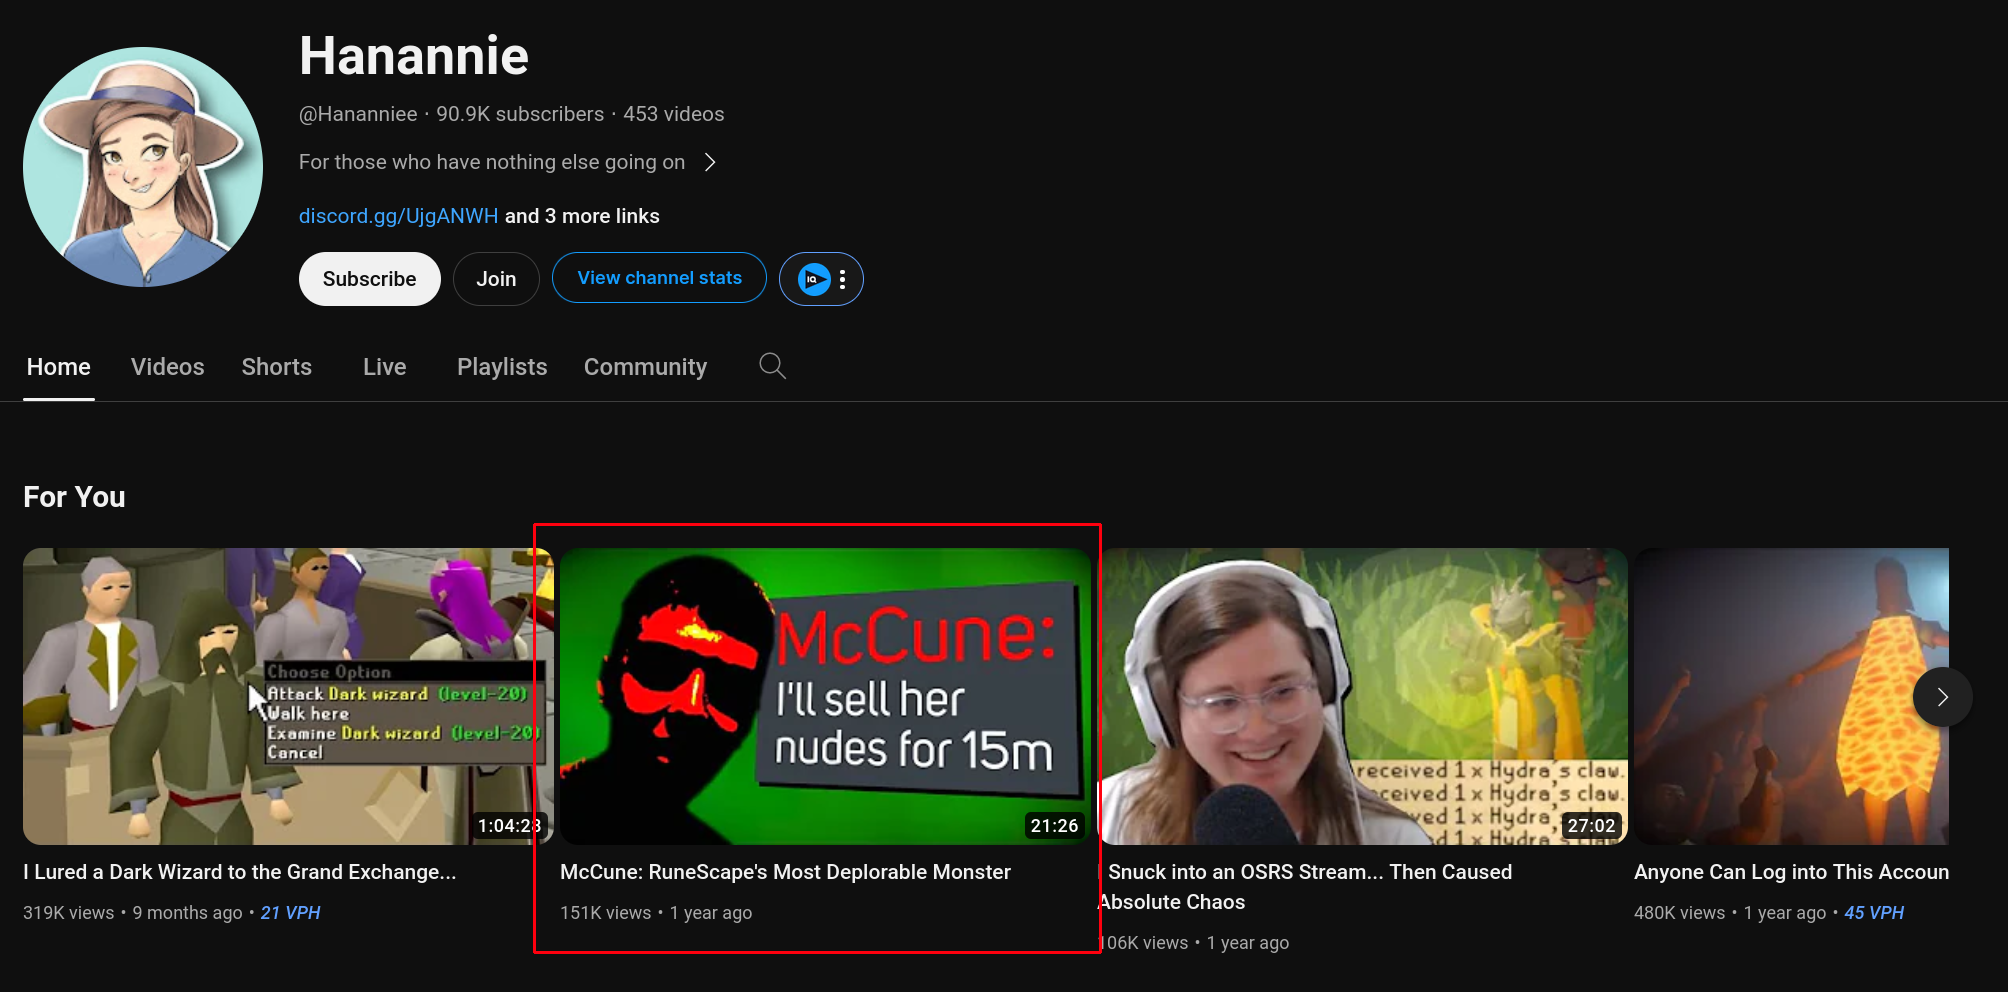Screen dimensions: 2008x992
Task: Subscribe to the Hanannie channel
Action: 369,279
